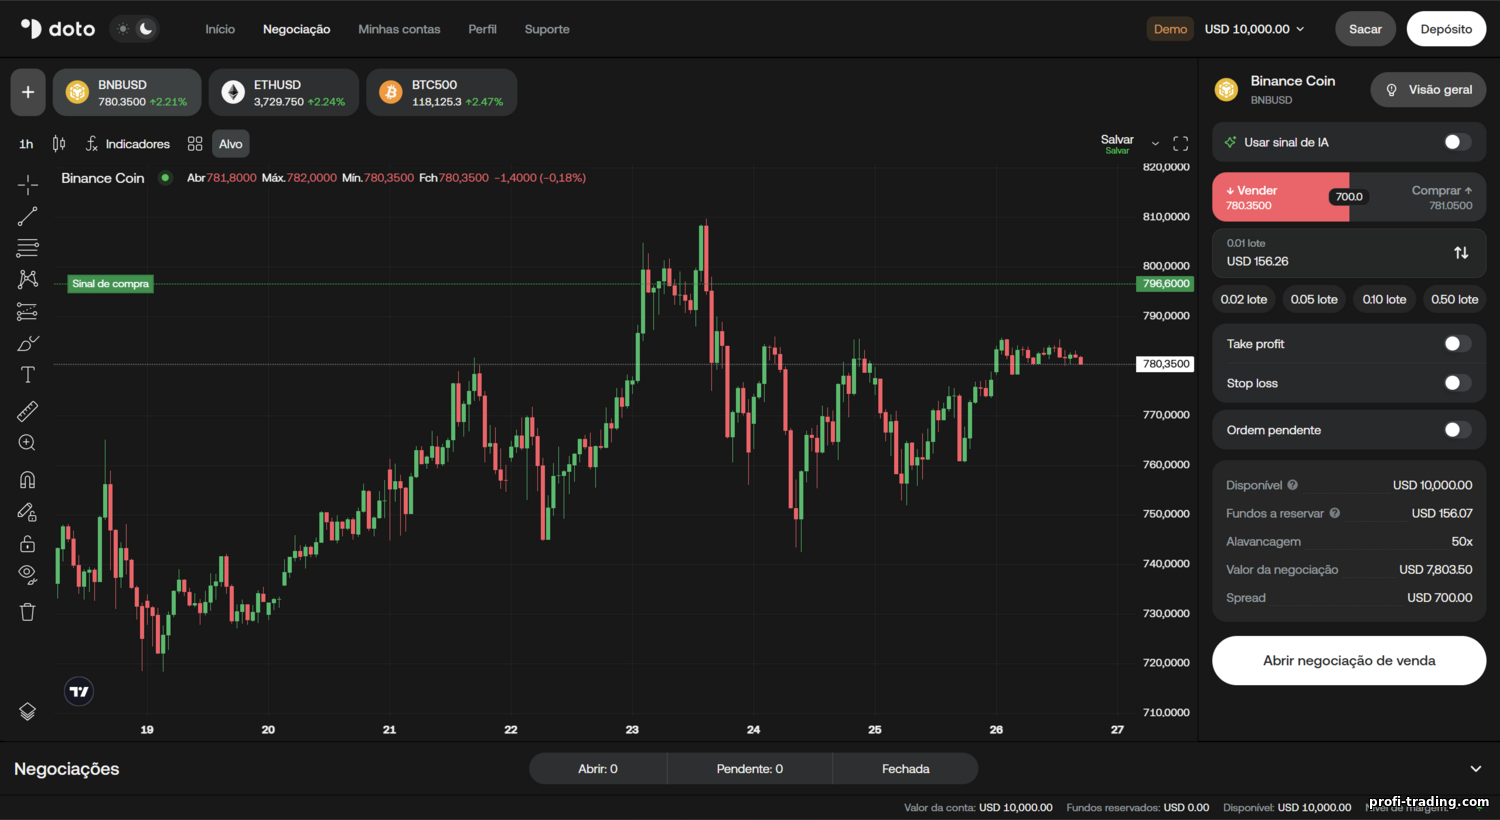Click Abrir negociação de venda button
Viewport: 1500px width, 820px height.
tap(1349, 661)
